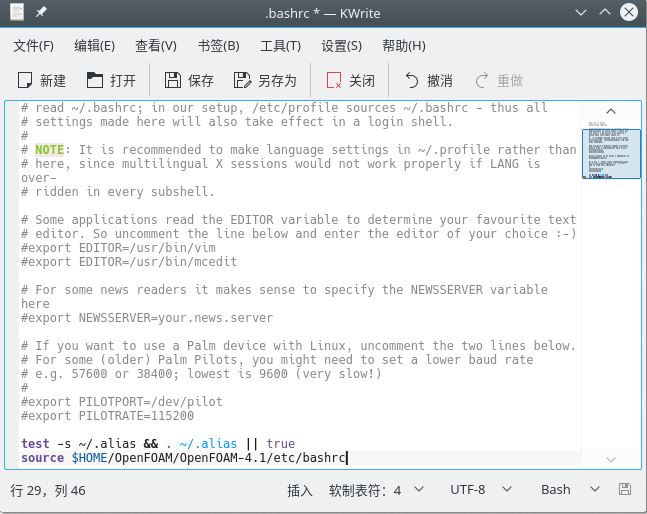Screen dimensions: 647x514
Task: Expand the Bash syntax mode dropdown
Action: click(570, 490)
